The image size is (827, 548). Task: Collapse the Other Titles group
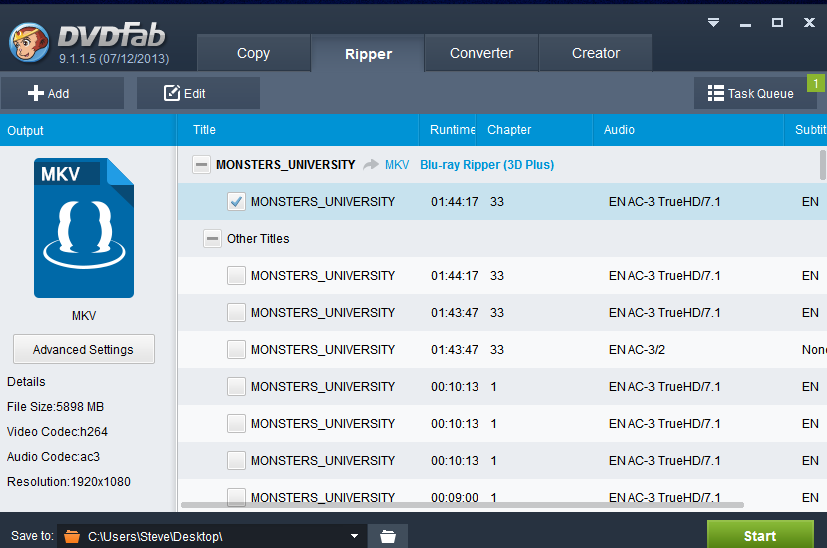[212, 239]
